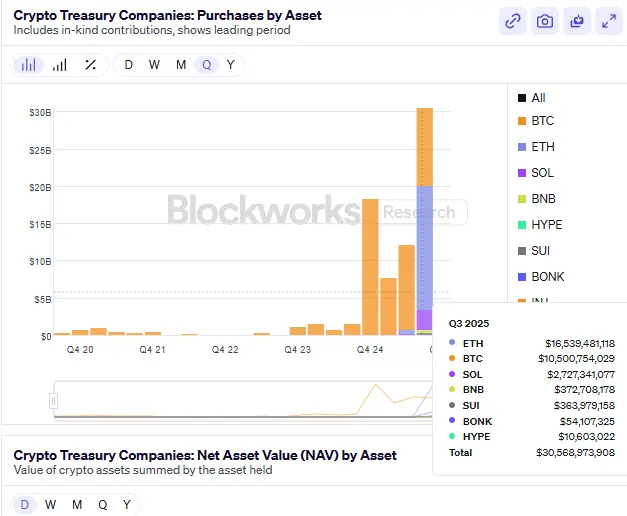Select the cumulative bar chart icon
627x516 pixels.
(x=60, y=65)
